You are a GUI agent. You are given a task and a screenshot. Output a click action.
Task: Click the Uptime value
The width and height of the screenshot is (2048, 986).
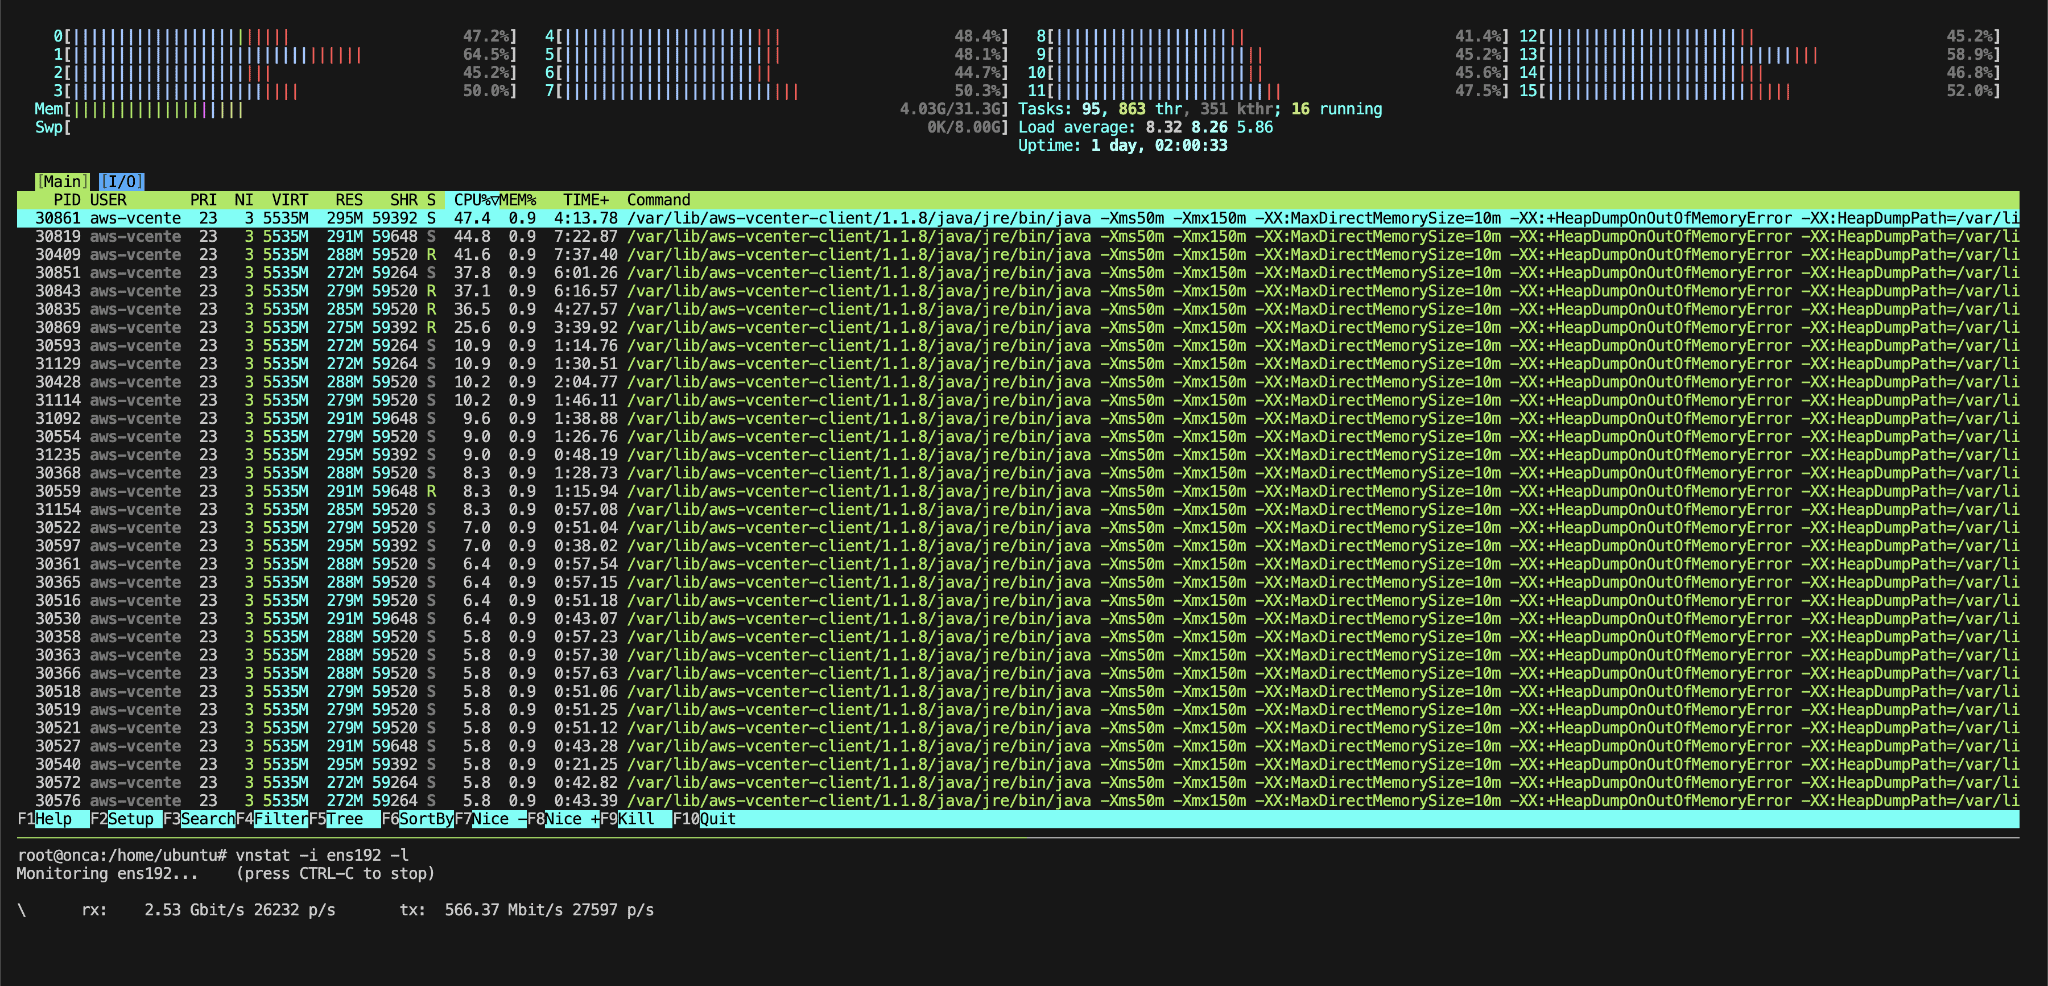click(1159, 145)
